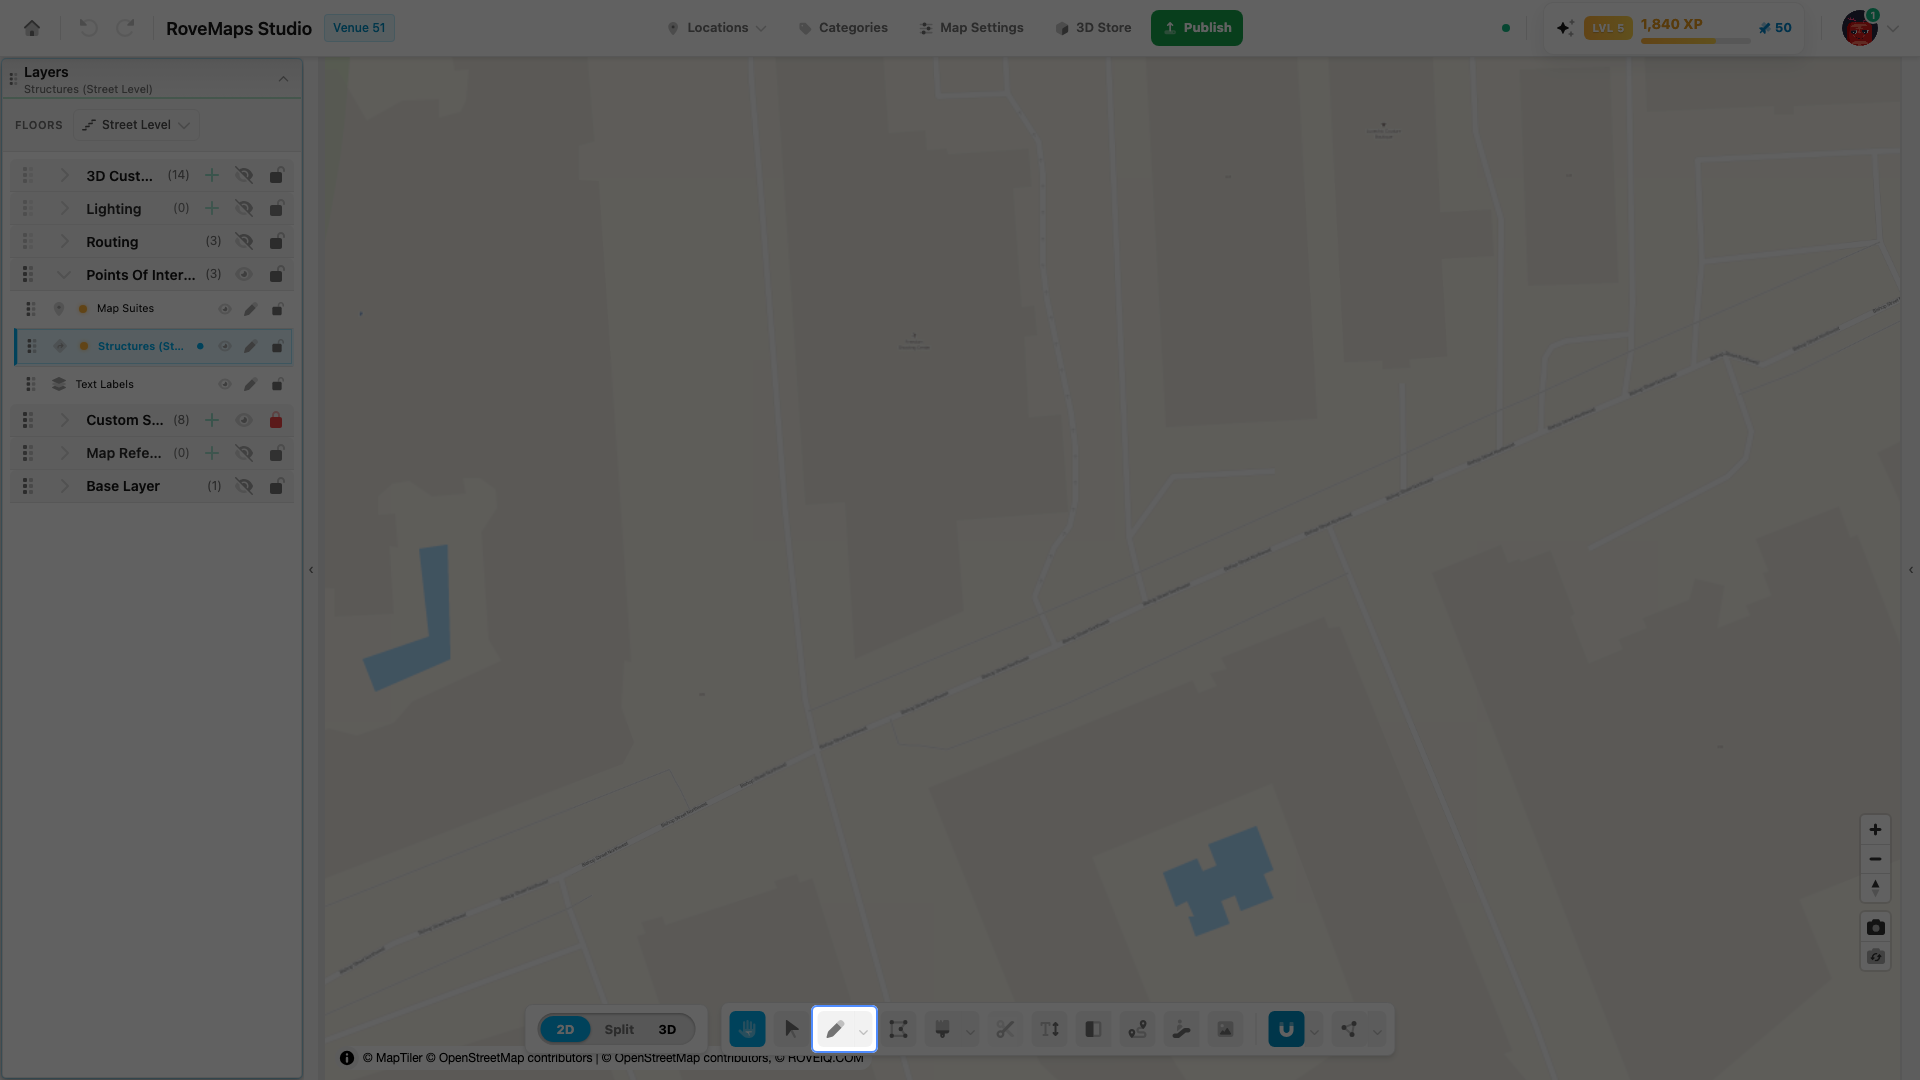Image resolution: width=1920 pixels, height=1080 pixels.
Task: Open the Locations menu
Action: 717,28
